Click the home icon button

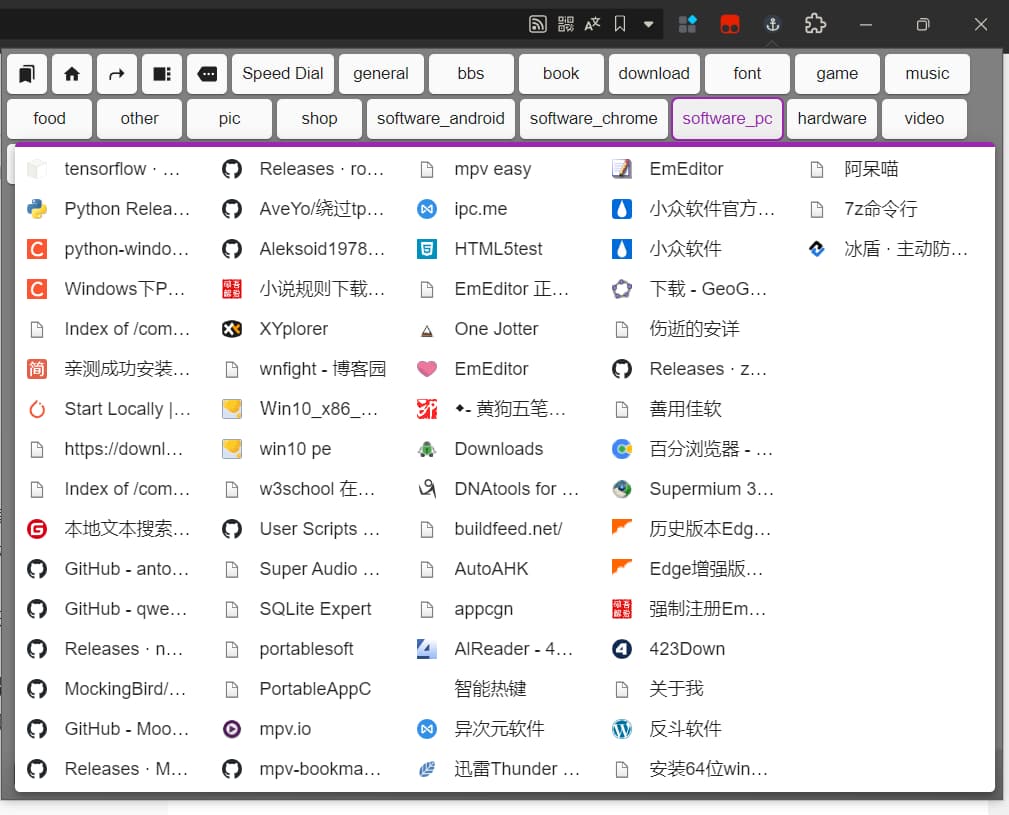[72, 73]
